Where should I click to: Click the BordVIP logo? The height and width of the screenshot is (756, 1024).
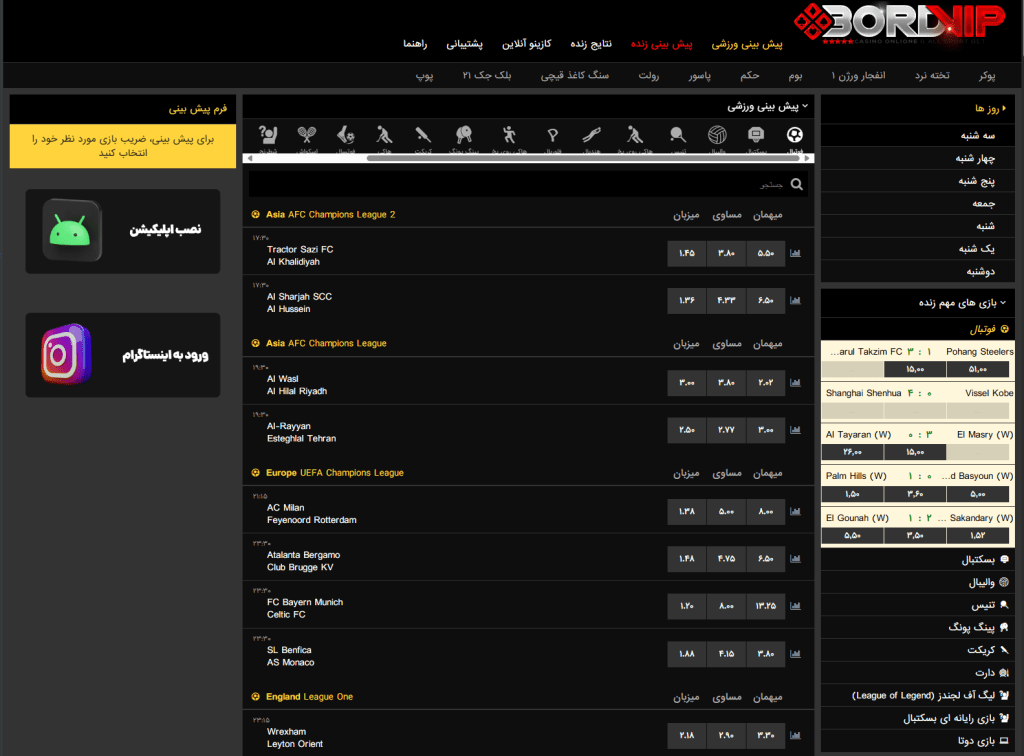point(900,24)
